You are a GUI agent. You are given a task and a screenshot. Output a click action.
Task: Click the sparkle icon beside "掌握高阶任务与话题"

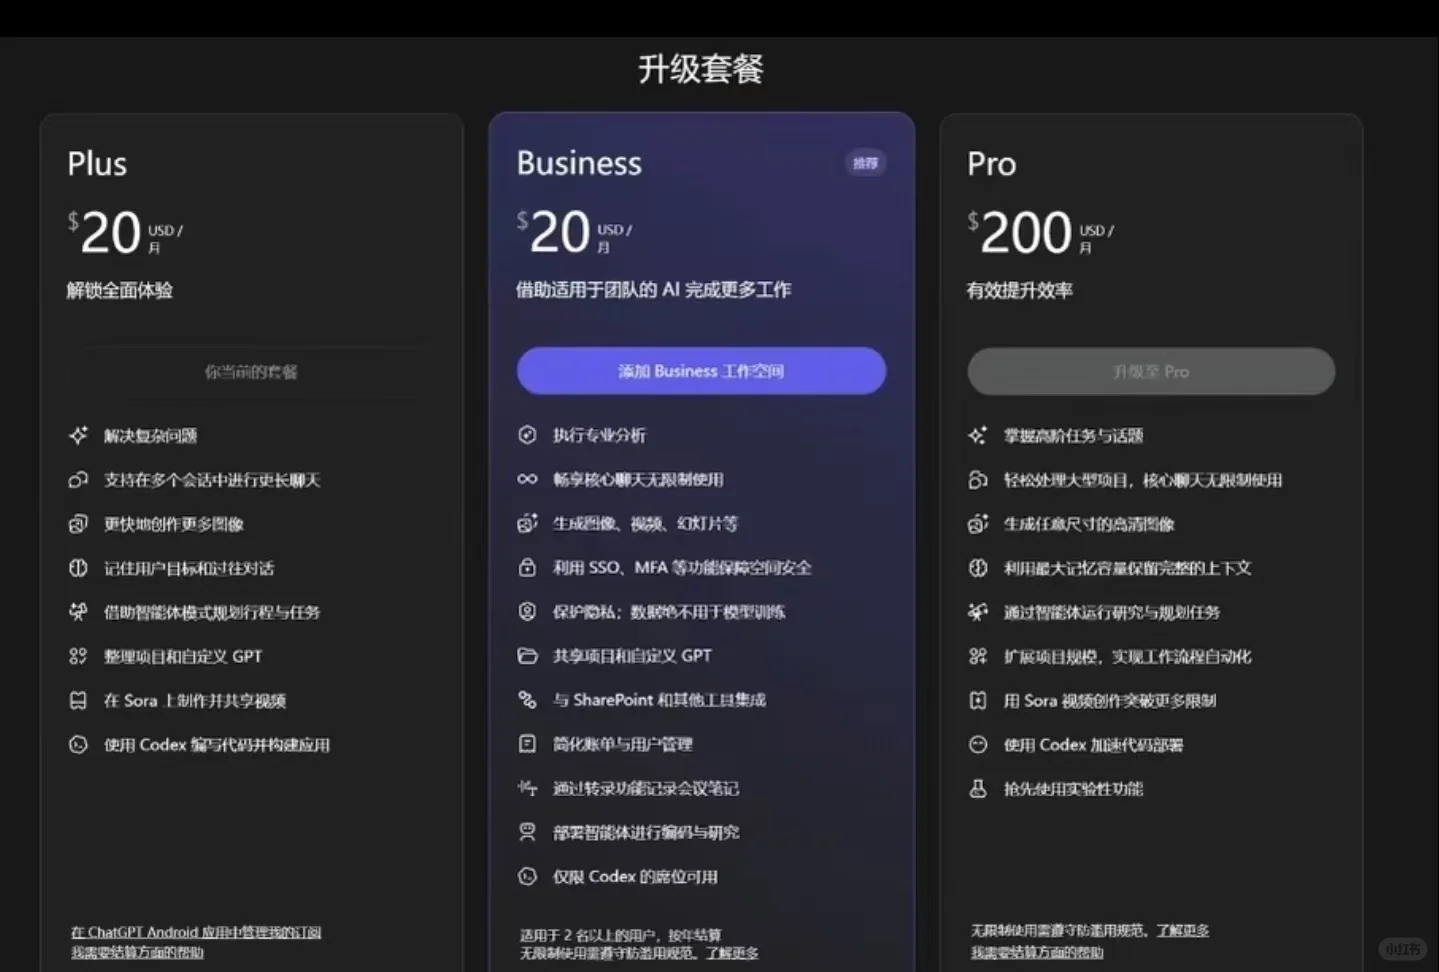pyautogui.click(x=978, y=435)
